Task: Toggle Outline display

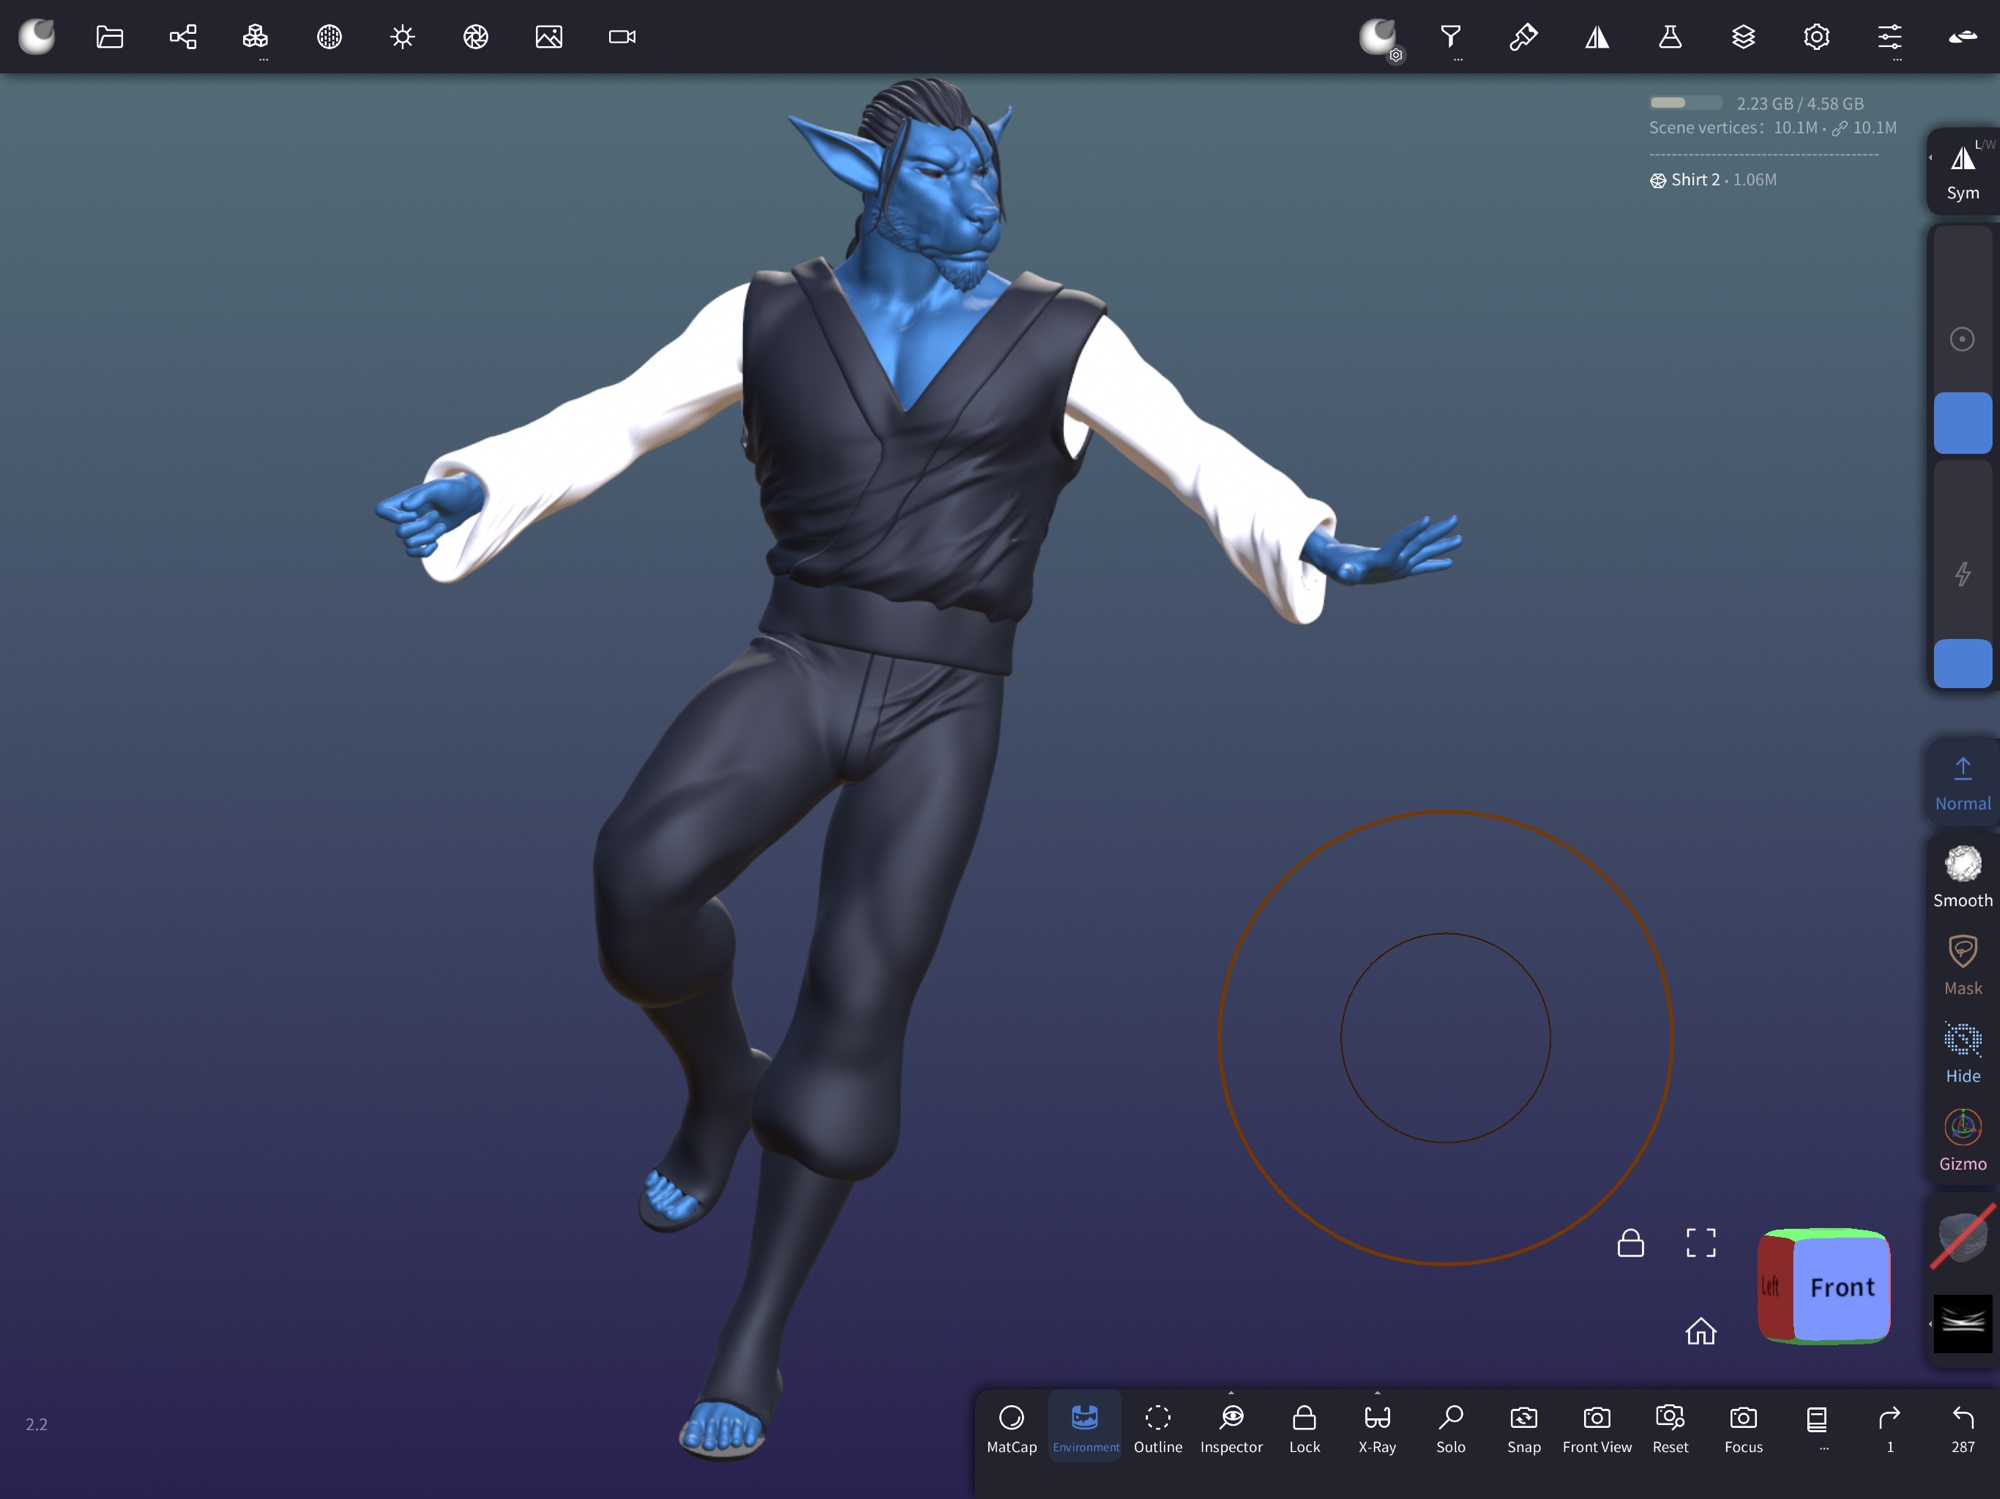Action: pyautogui.click(x=1158, y=1427)
